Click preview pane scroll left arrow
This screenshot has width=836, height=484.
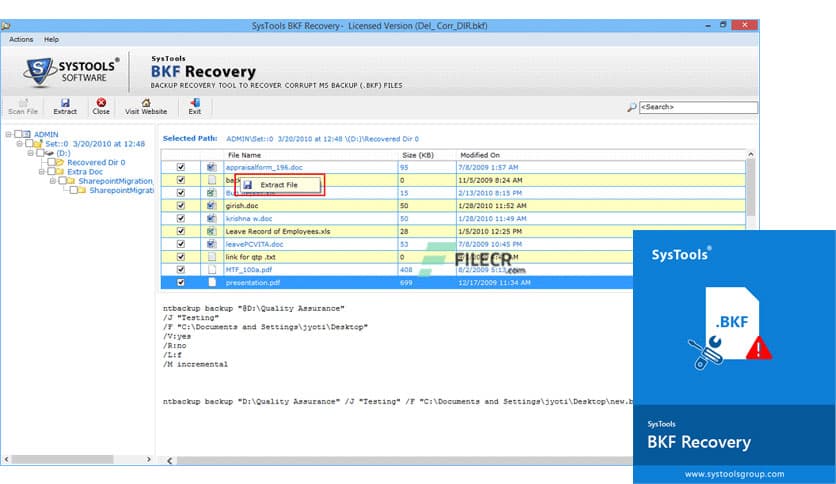(x=170, y=461)
